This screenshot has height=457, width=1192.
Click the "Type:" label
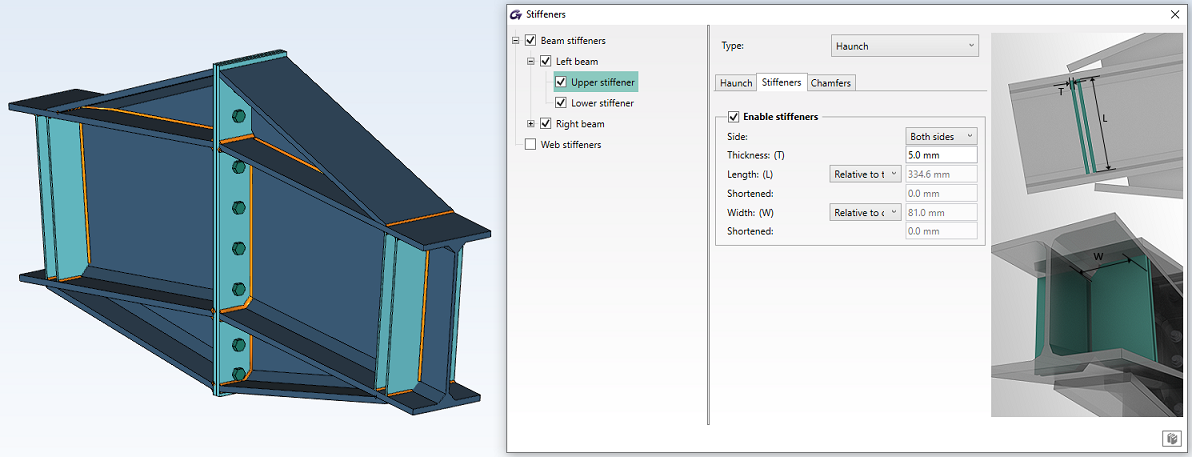(732, 46)
